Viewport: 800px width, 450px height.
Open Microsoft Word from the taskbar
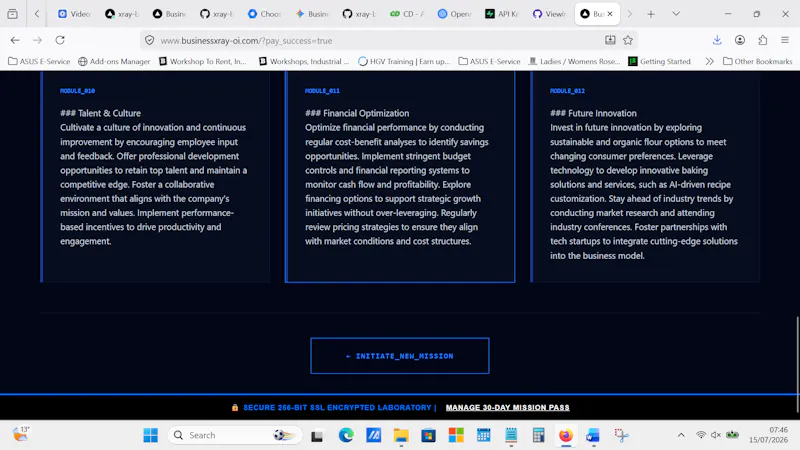(x=593, y=435)
